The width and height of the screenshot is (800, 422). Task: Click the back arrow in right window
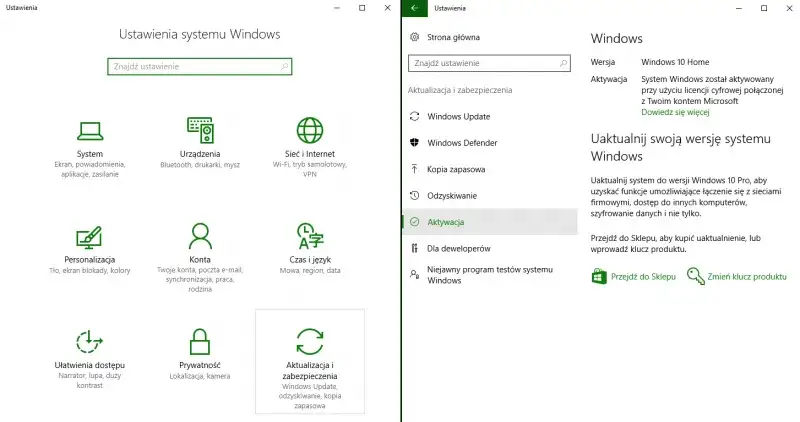tap(414, 8)
